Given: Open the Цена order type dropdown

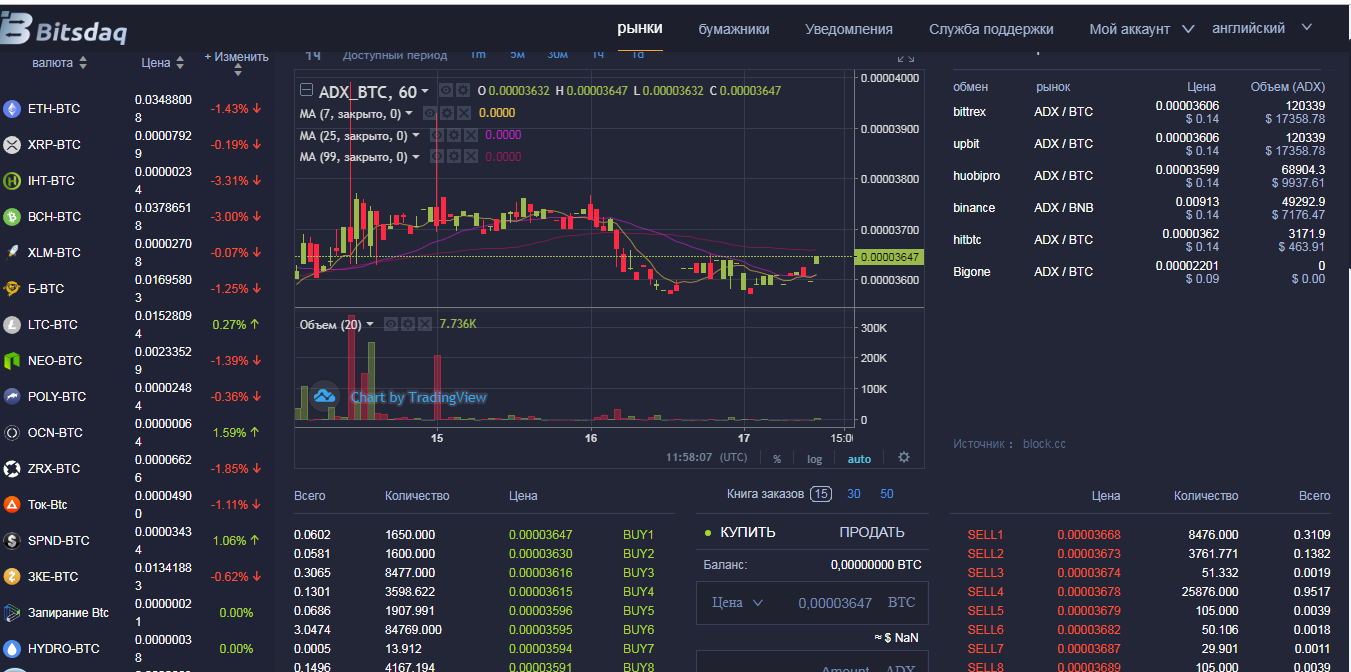Looking at the screenshot, I should coord(737,603).
